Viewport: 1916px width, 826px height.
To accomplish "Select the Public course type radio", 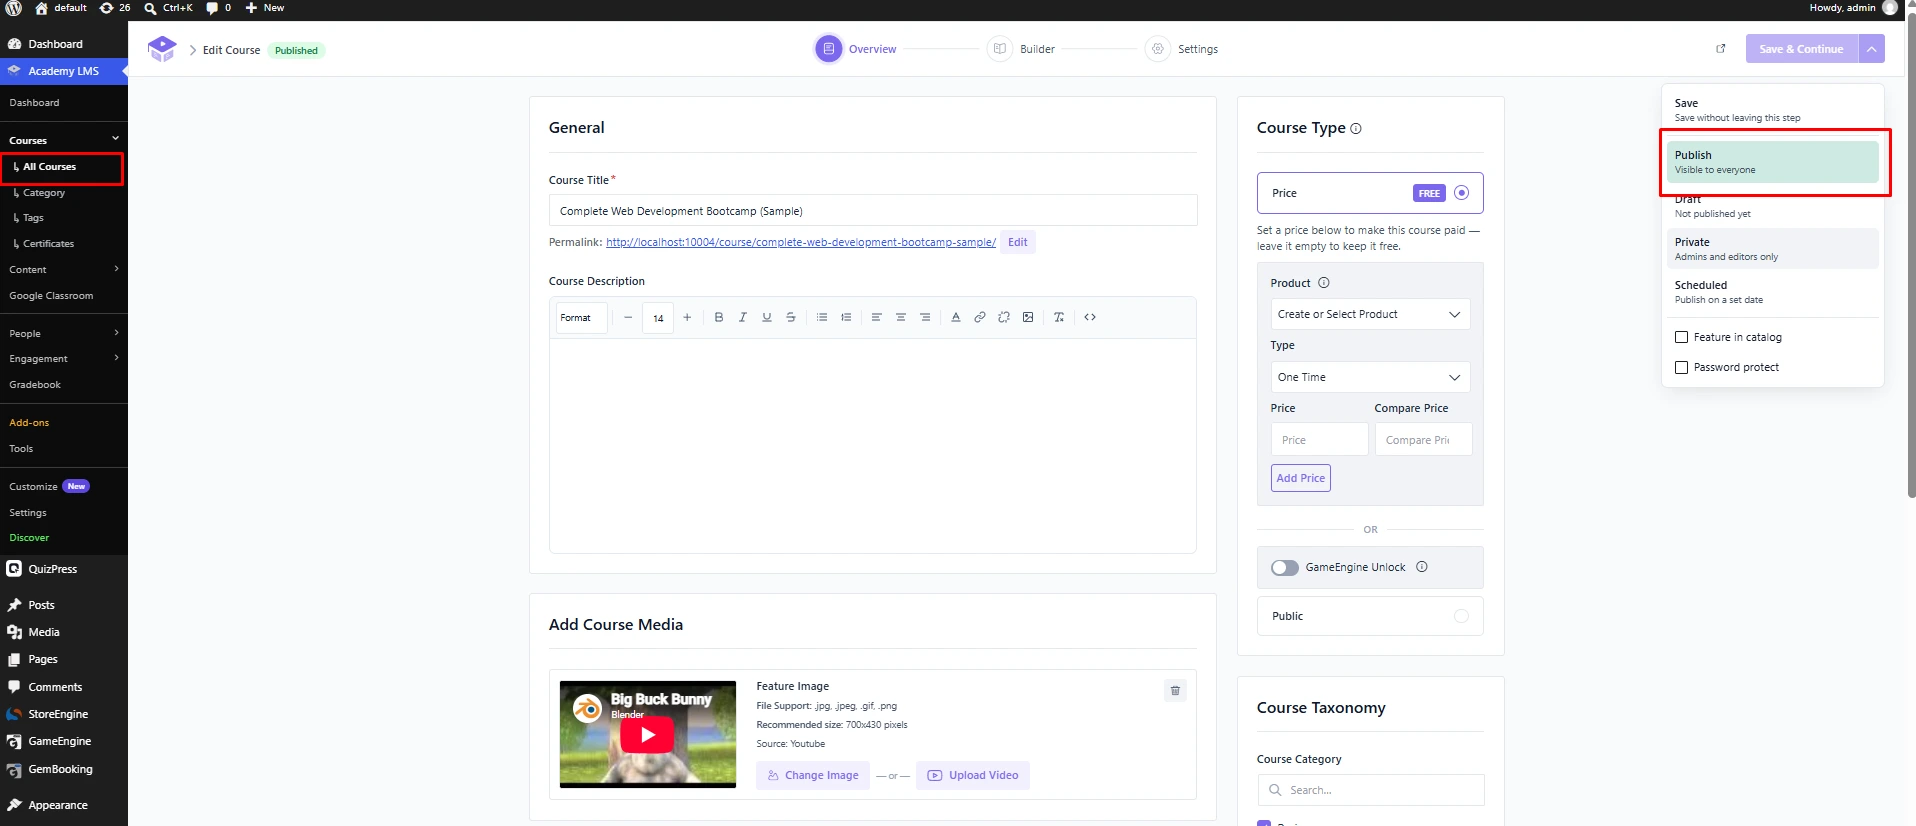I will [1461, 616].
